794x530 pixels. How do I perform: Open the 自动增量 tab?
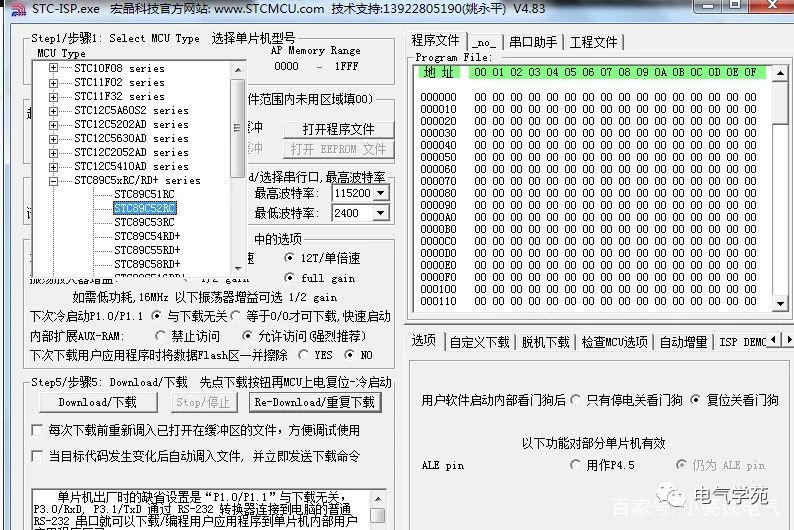click(684, 343)
